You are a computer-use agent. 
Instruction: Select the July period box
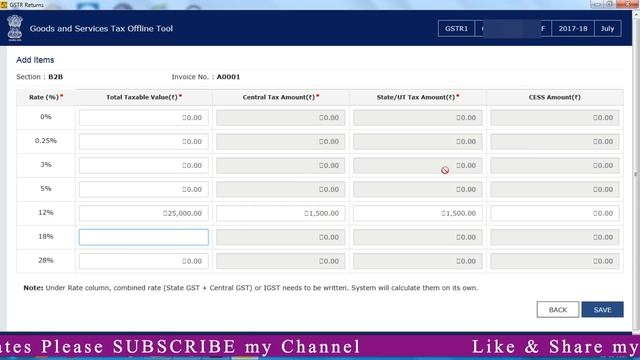[x=607, y=29]
